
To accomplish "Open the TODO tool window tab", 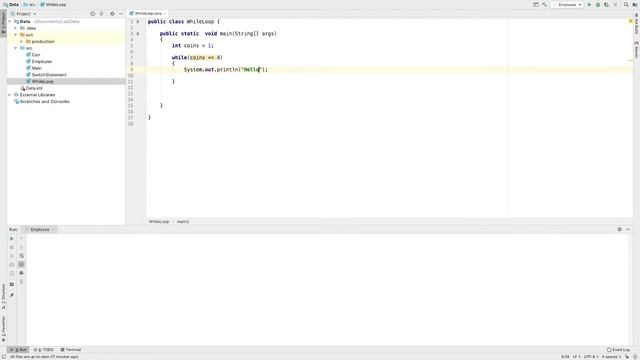I will pyautogui.click(x=44, y=350).
